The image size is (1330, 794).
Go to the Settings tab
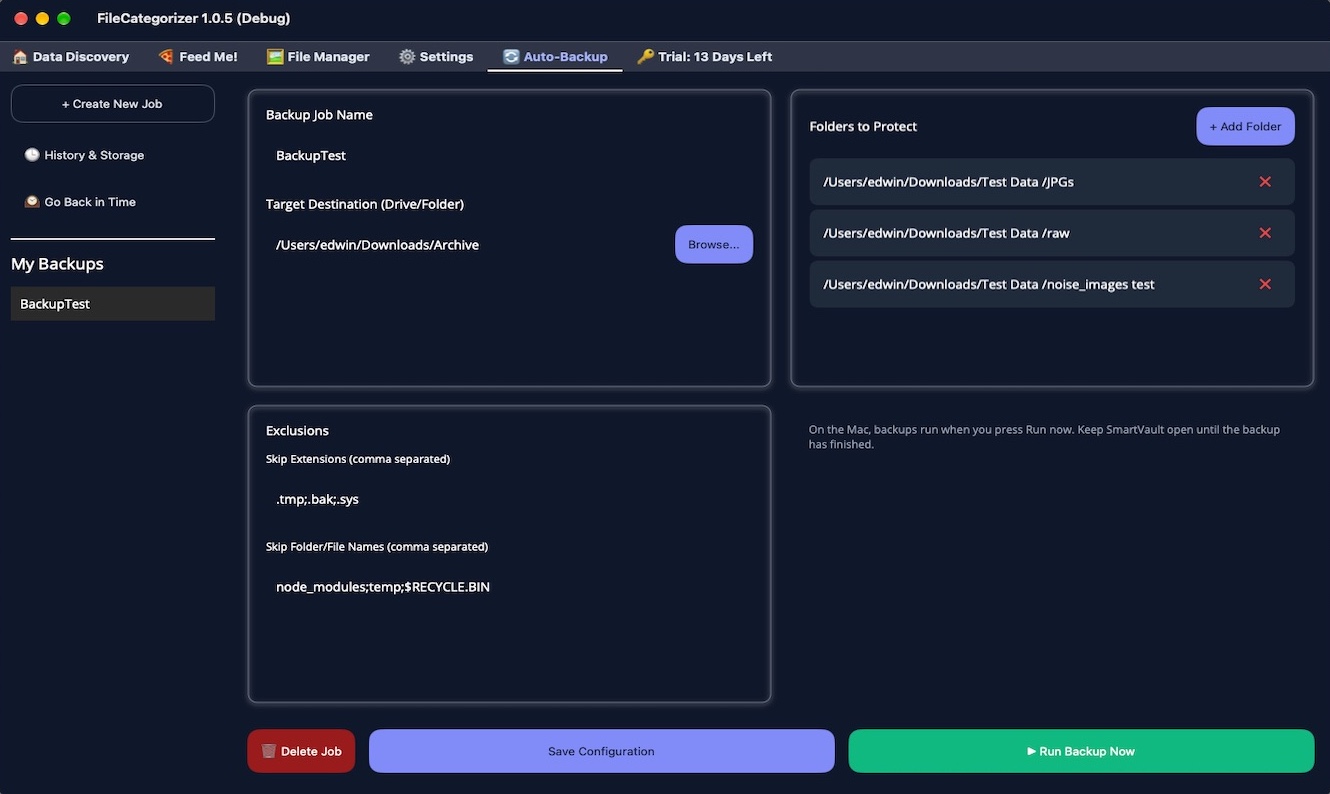[436, 57]
